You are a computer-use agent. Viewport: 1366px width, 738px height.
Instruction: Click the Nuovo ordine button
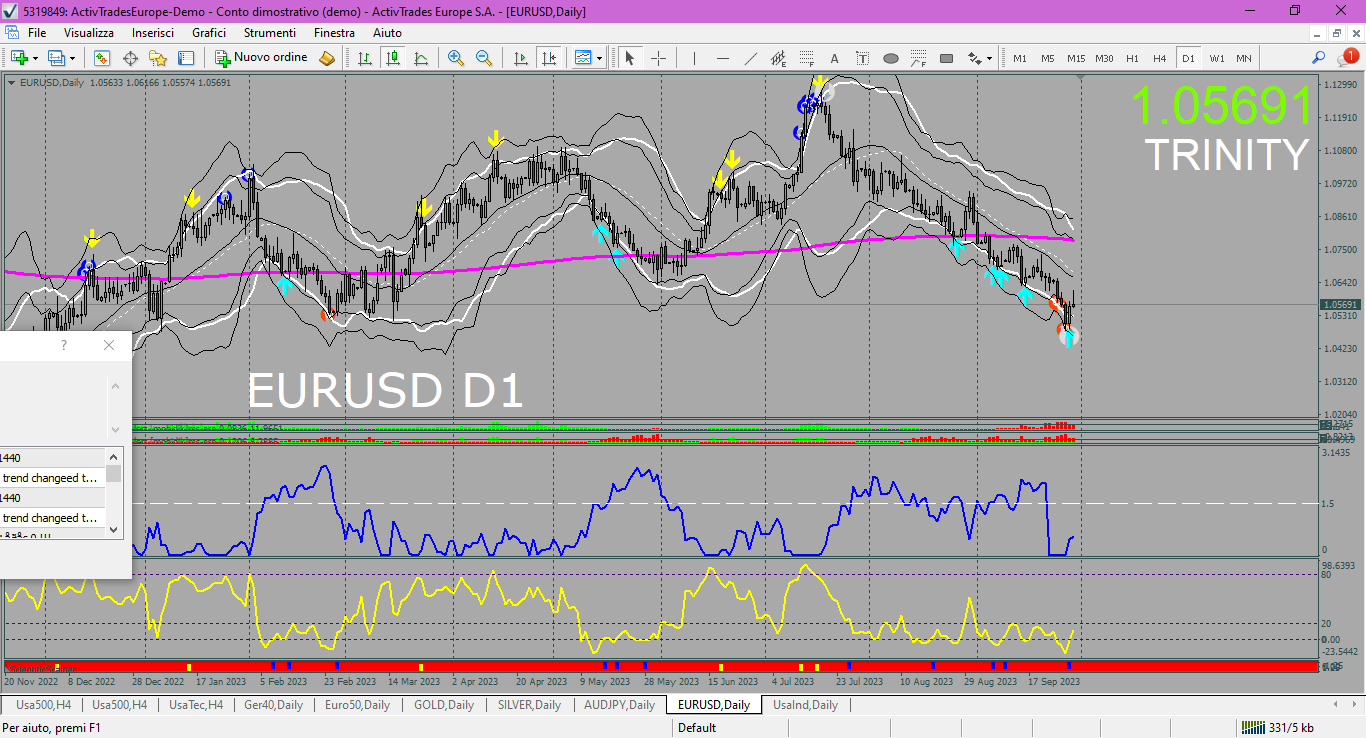pos(261,58)
